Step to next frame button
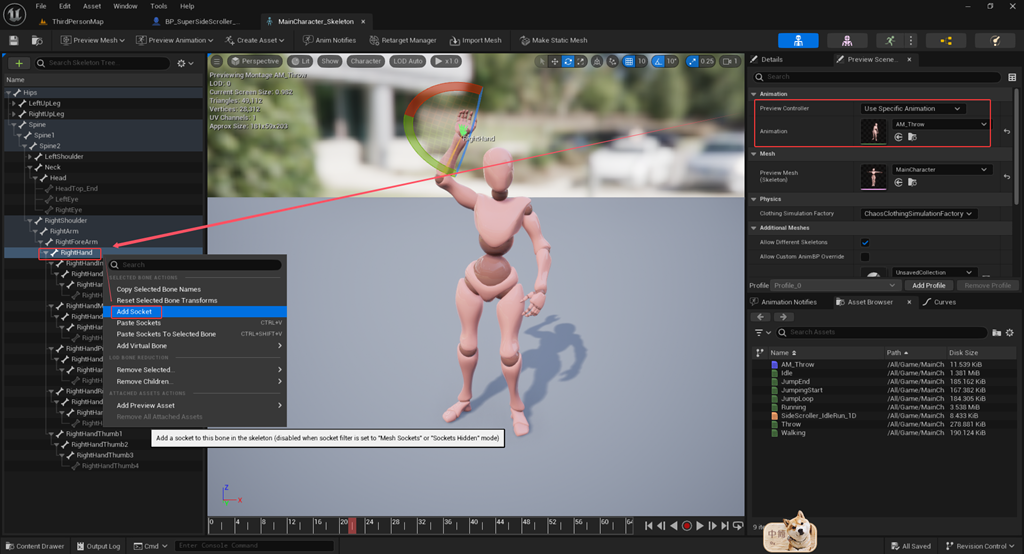1024x554 pixels. pos(712,525)
